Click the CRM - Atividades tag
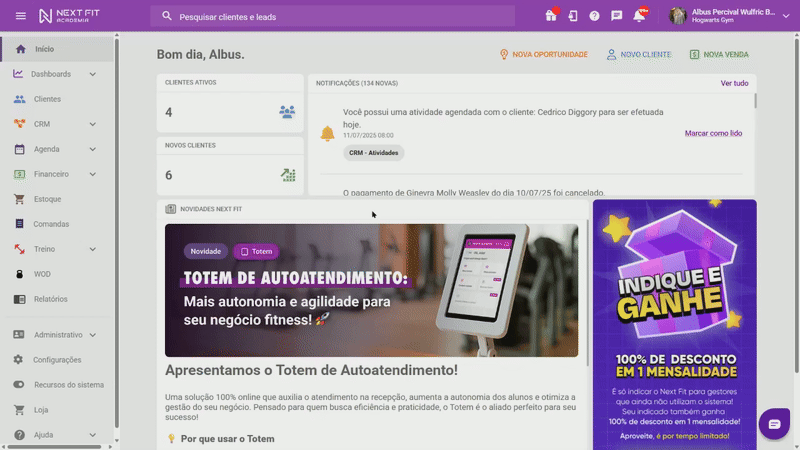Image resolution: width=800 pixels, height=450 pixels. tap(373, 153)
